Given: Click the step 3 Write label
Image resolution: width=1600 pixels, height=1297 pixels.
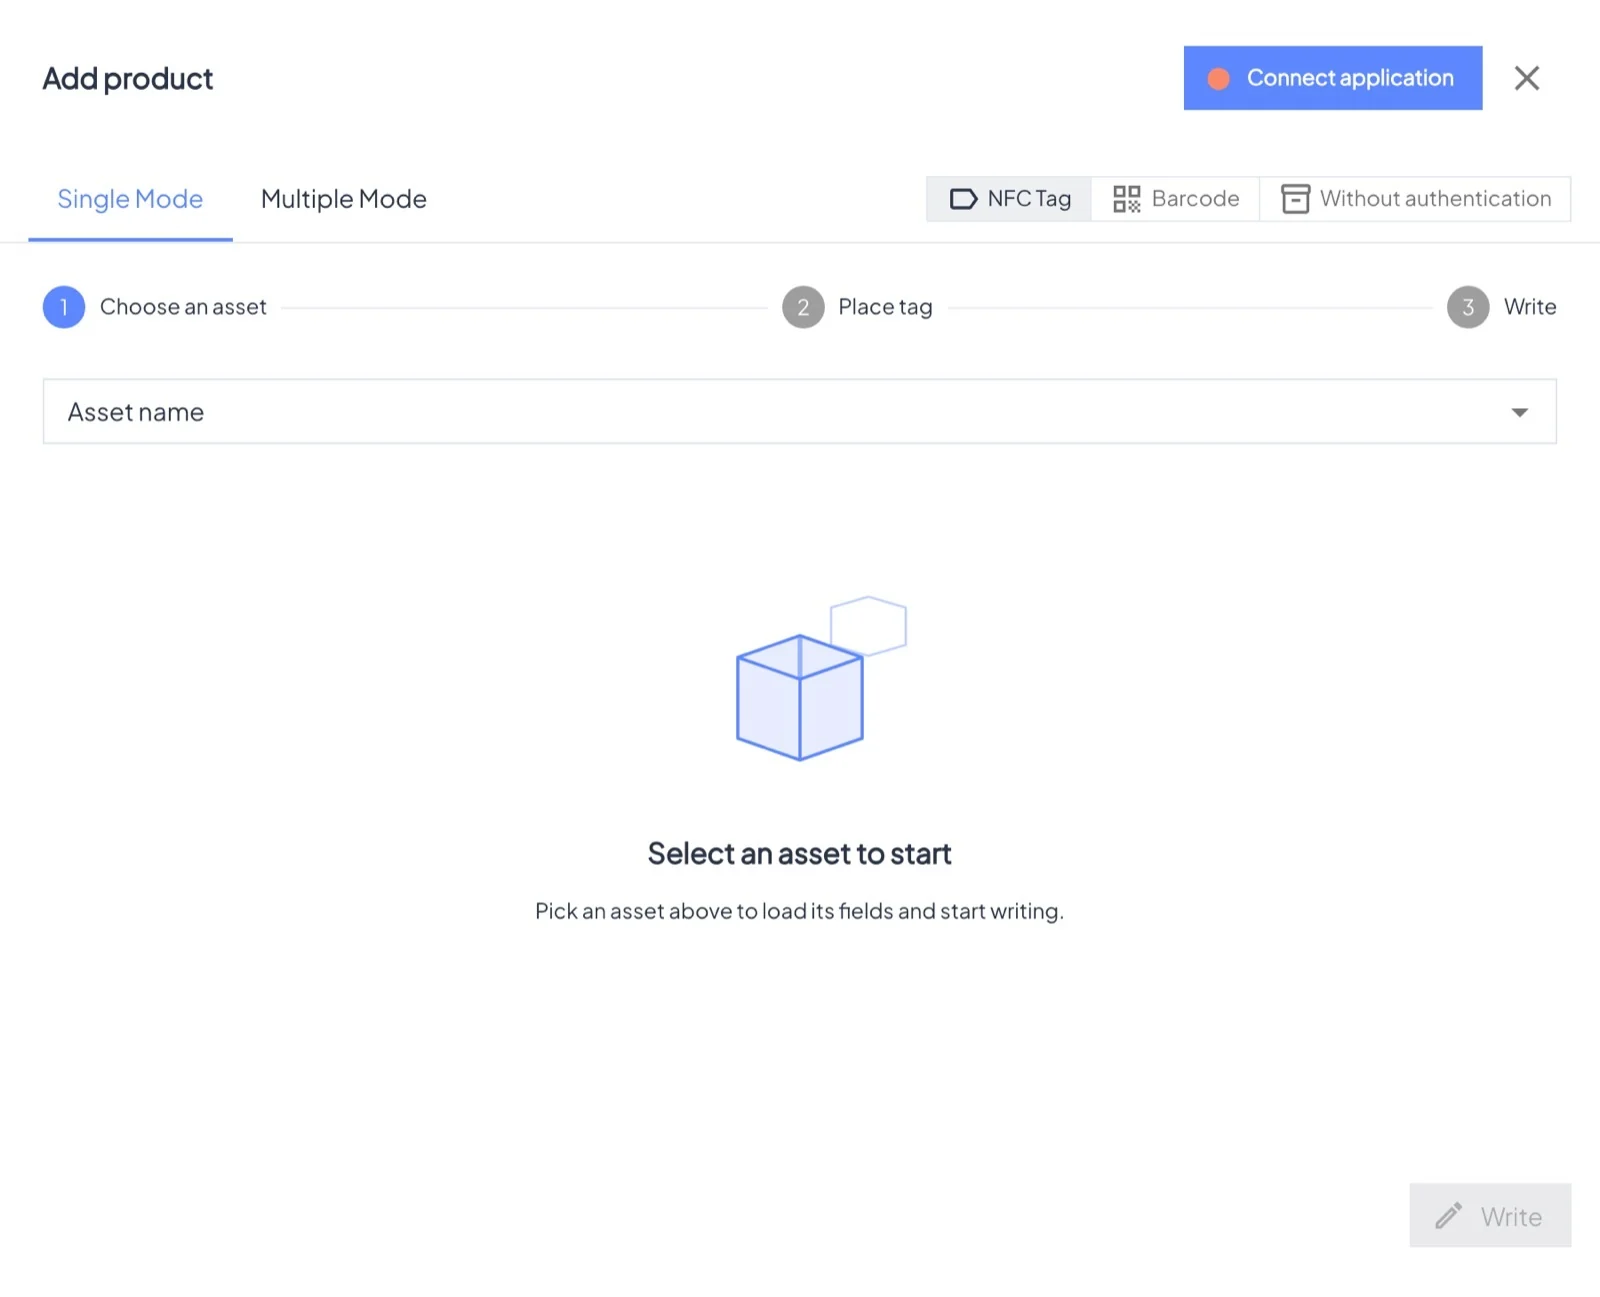Looking at the screenshot, I should click(1530, 307).
